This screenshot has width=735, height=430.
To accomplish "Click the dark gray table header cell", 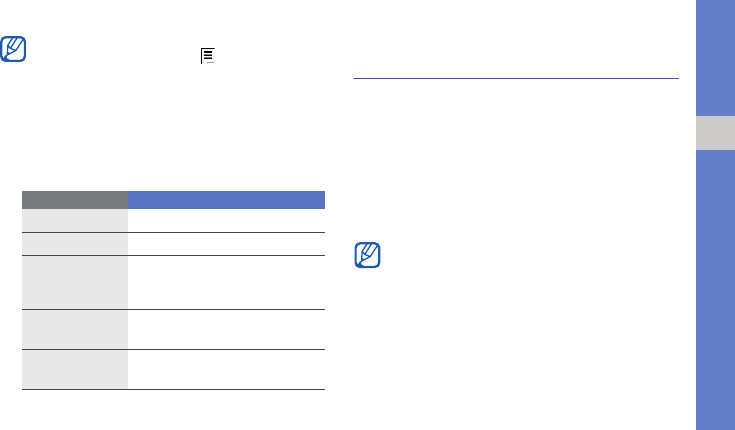I will coord(75,200).
